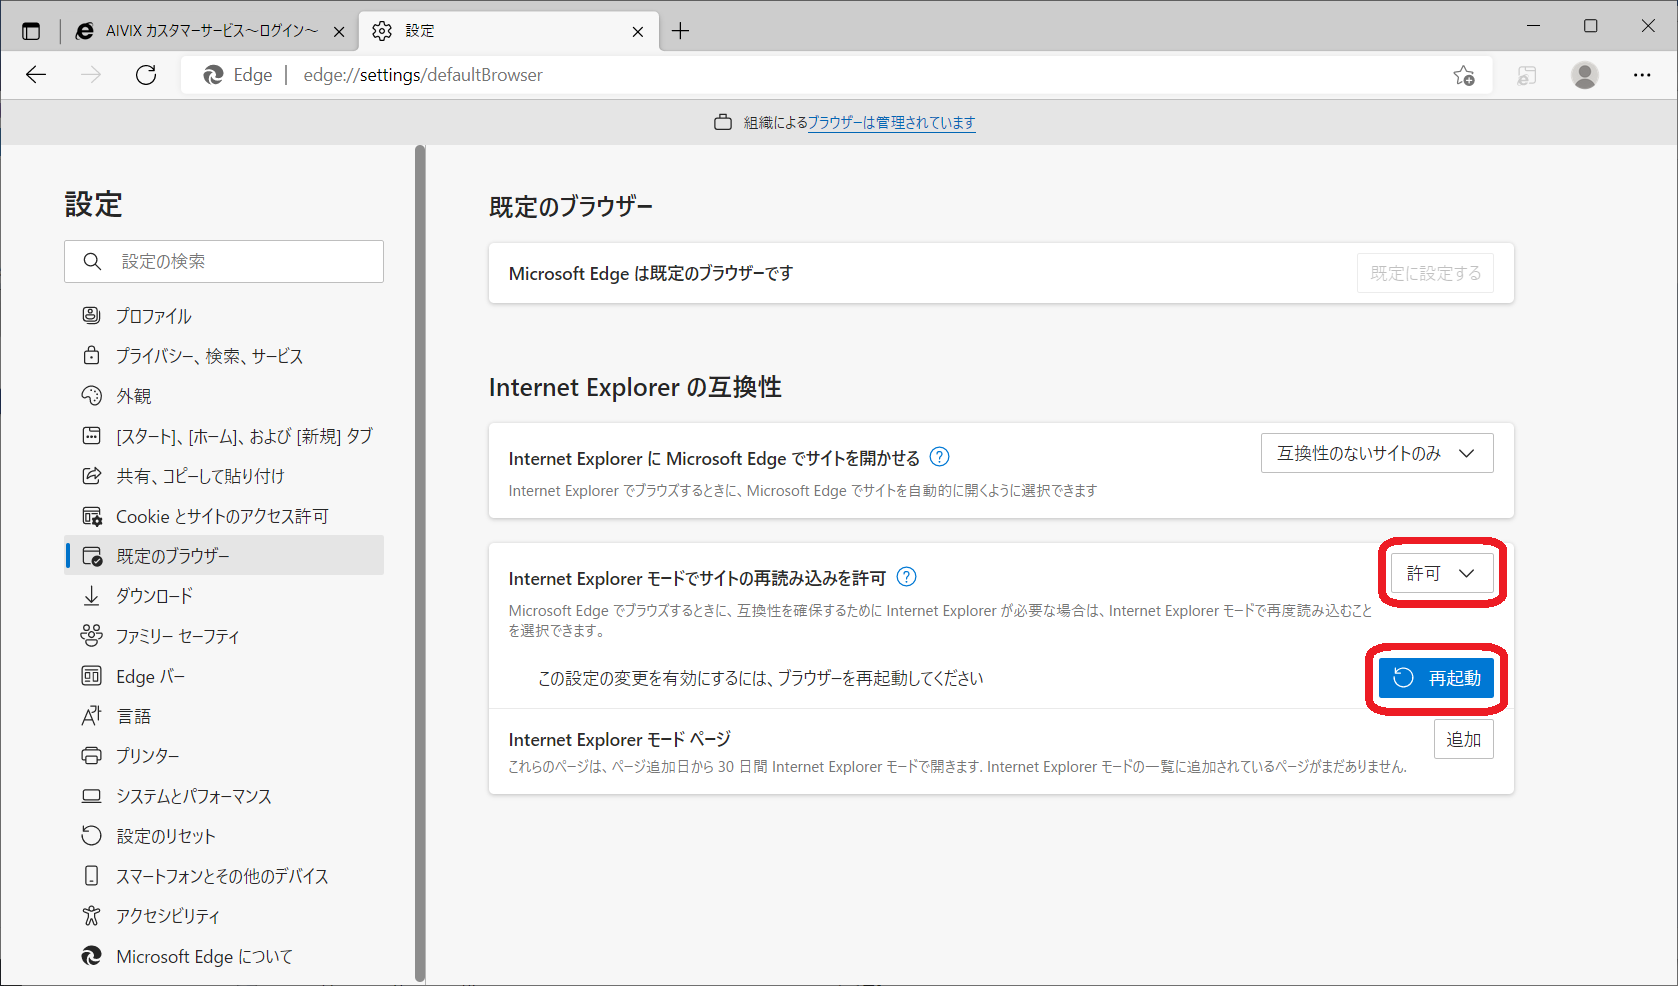Click the printer icon beside プリンター
Screen dimensions: 1678x986
click(x=91, y=756)
